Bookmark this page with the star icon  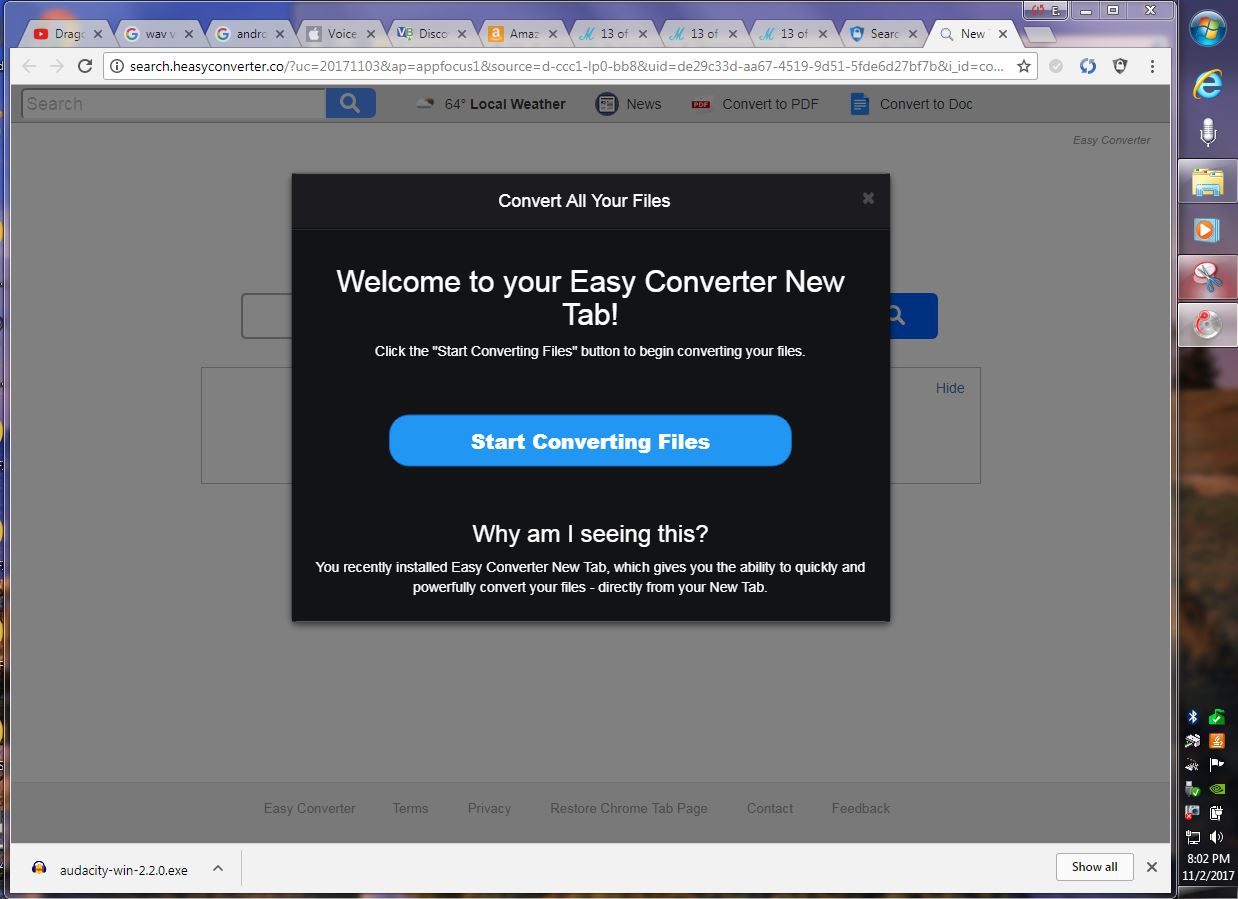(x=1024, y=66)
